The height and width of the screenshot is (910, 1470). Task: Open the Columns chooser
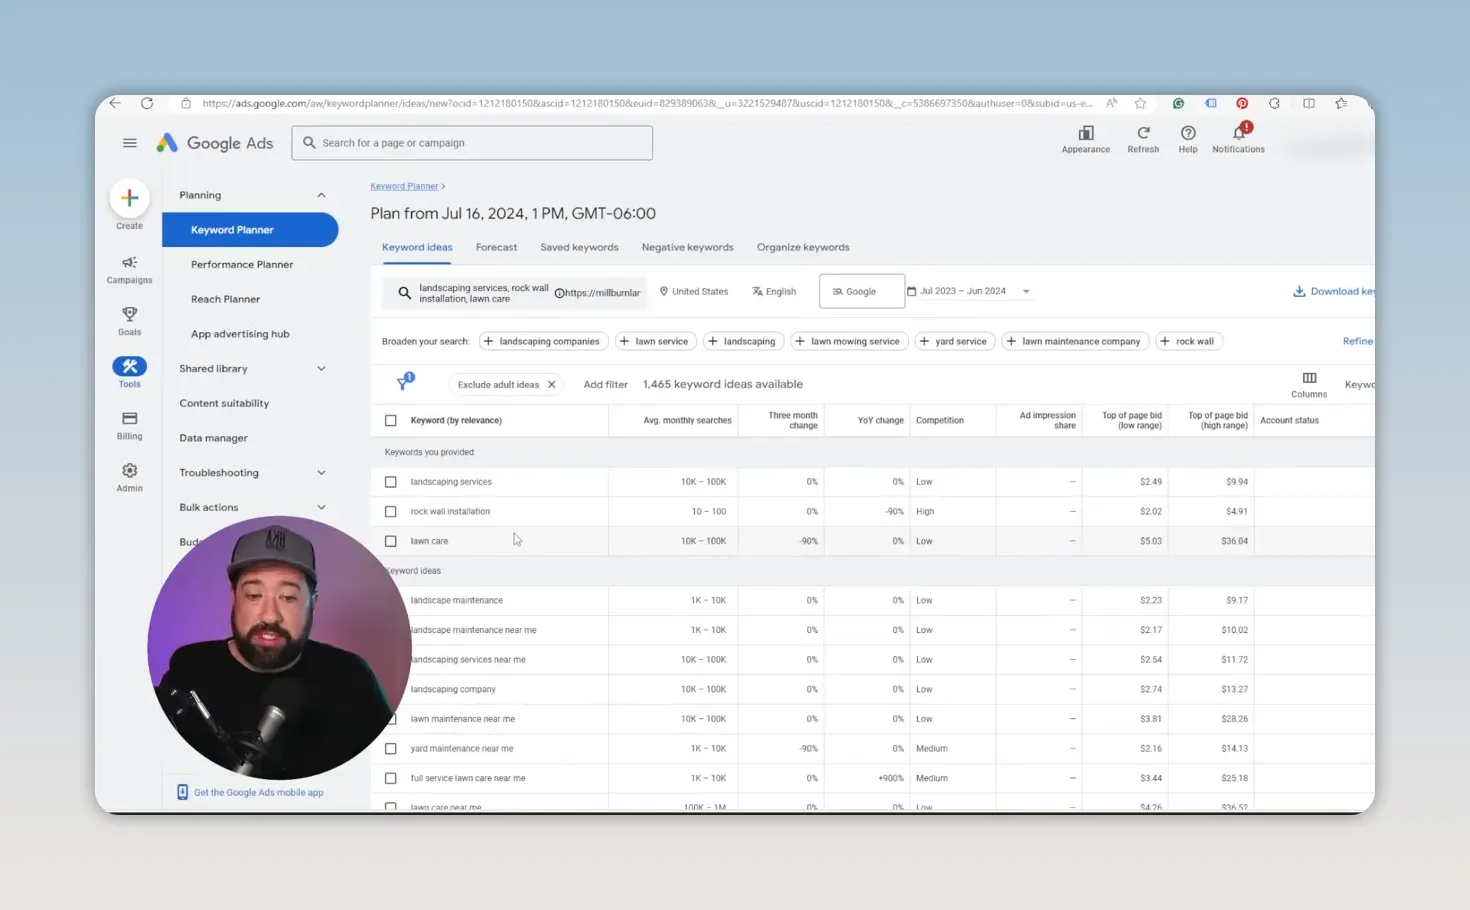(x=1308, y=384)
